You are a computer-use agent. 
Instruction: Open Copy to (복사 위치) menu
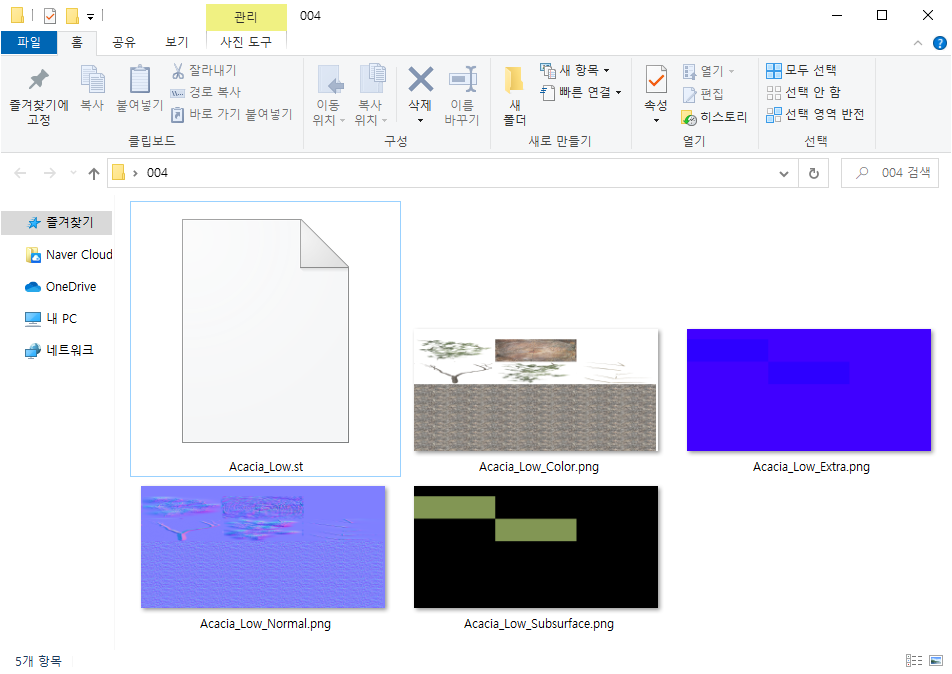[370, 95]
